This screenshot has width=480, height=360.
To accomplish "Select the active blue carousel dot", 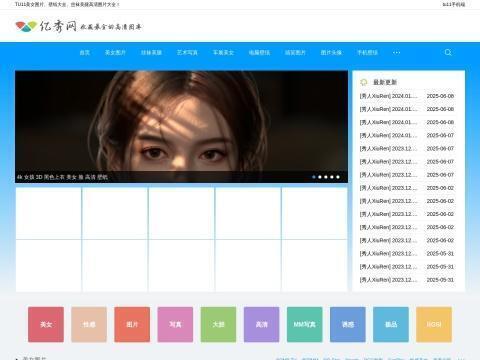I will click(314, 177).
